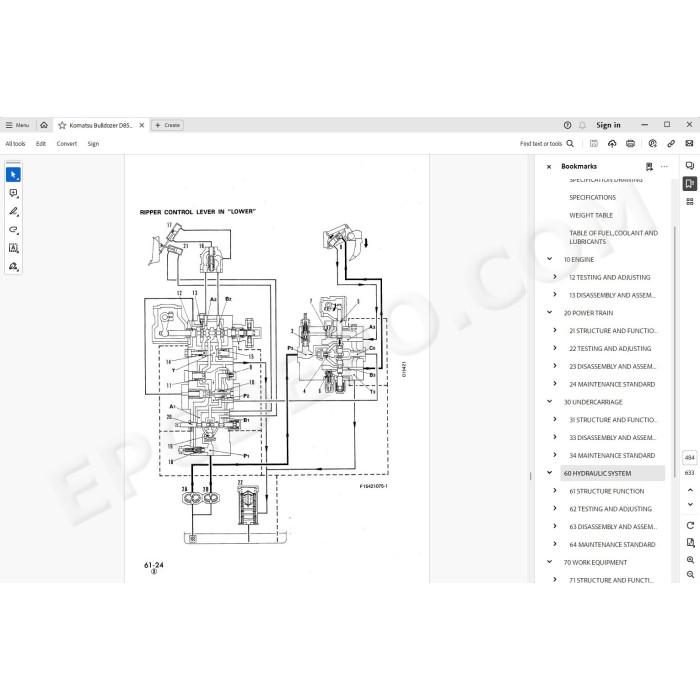Close the Komatsu Bulldozer document tab
Image resolution: width=700 pixels, height=700 pixels.
tap(142, 125)
